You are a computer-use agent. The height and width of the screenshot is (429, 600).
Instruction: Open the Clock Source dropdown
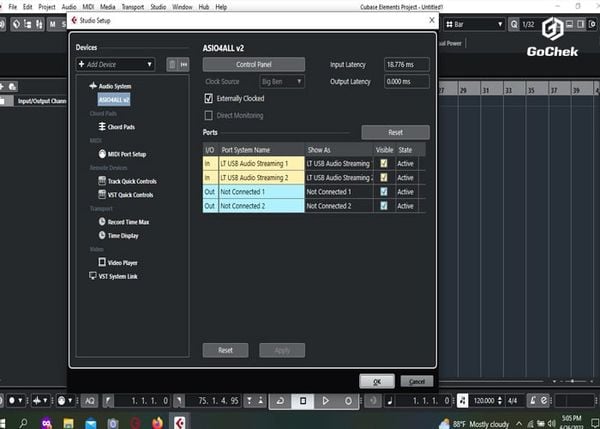click(x=282, y=82)
